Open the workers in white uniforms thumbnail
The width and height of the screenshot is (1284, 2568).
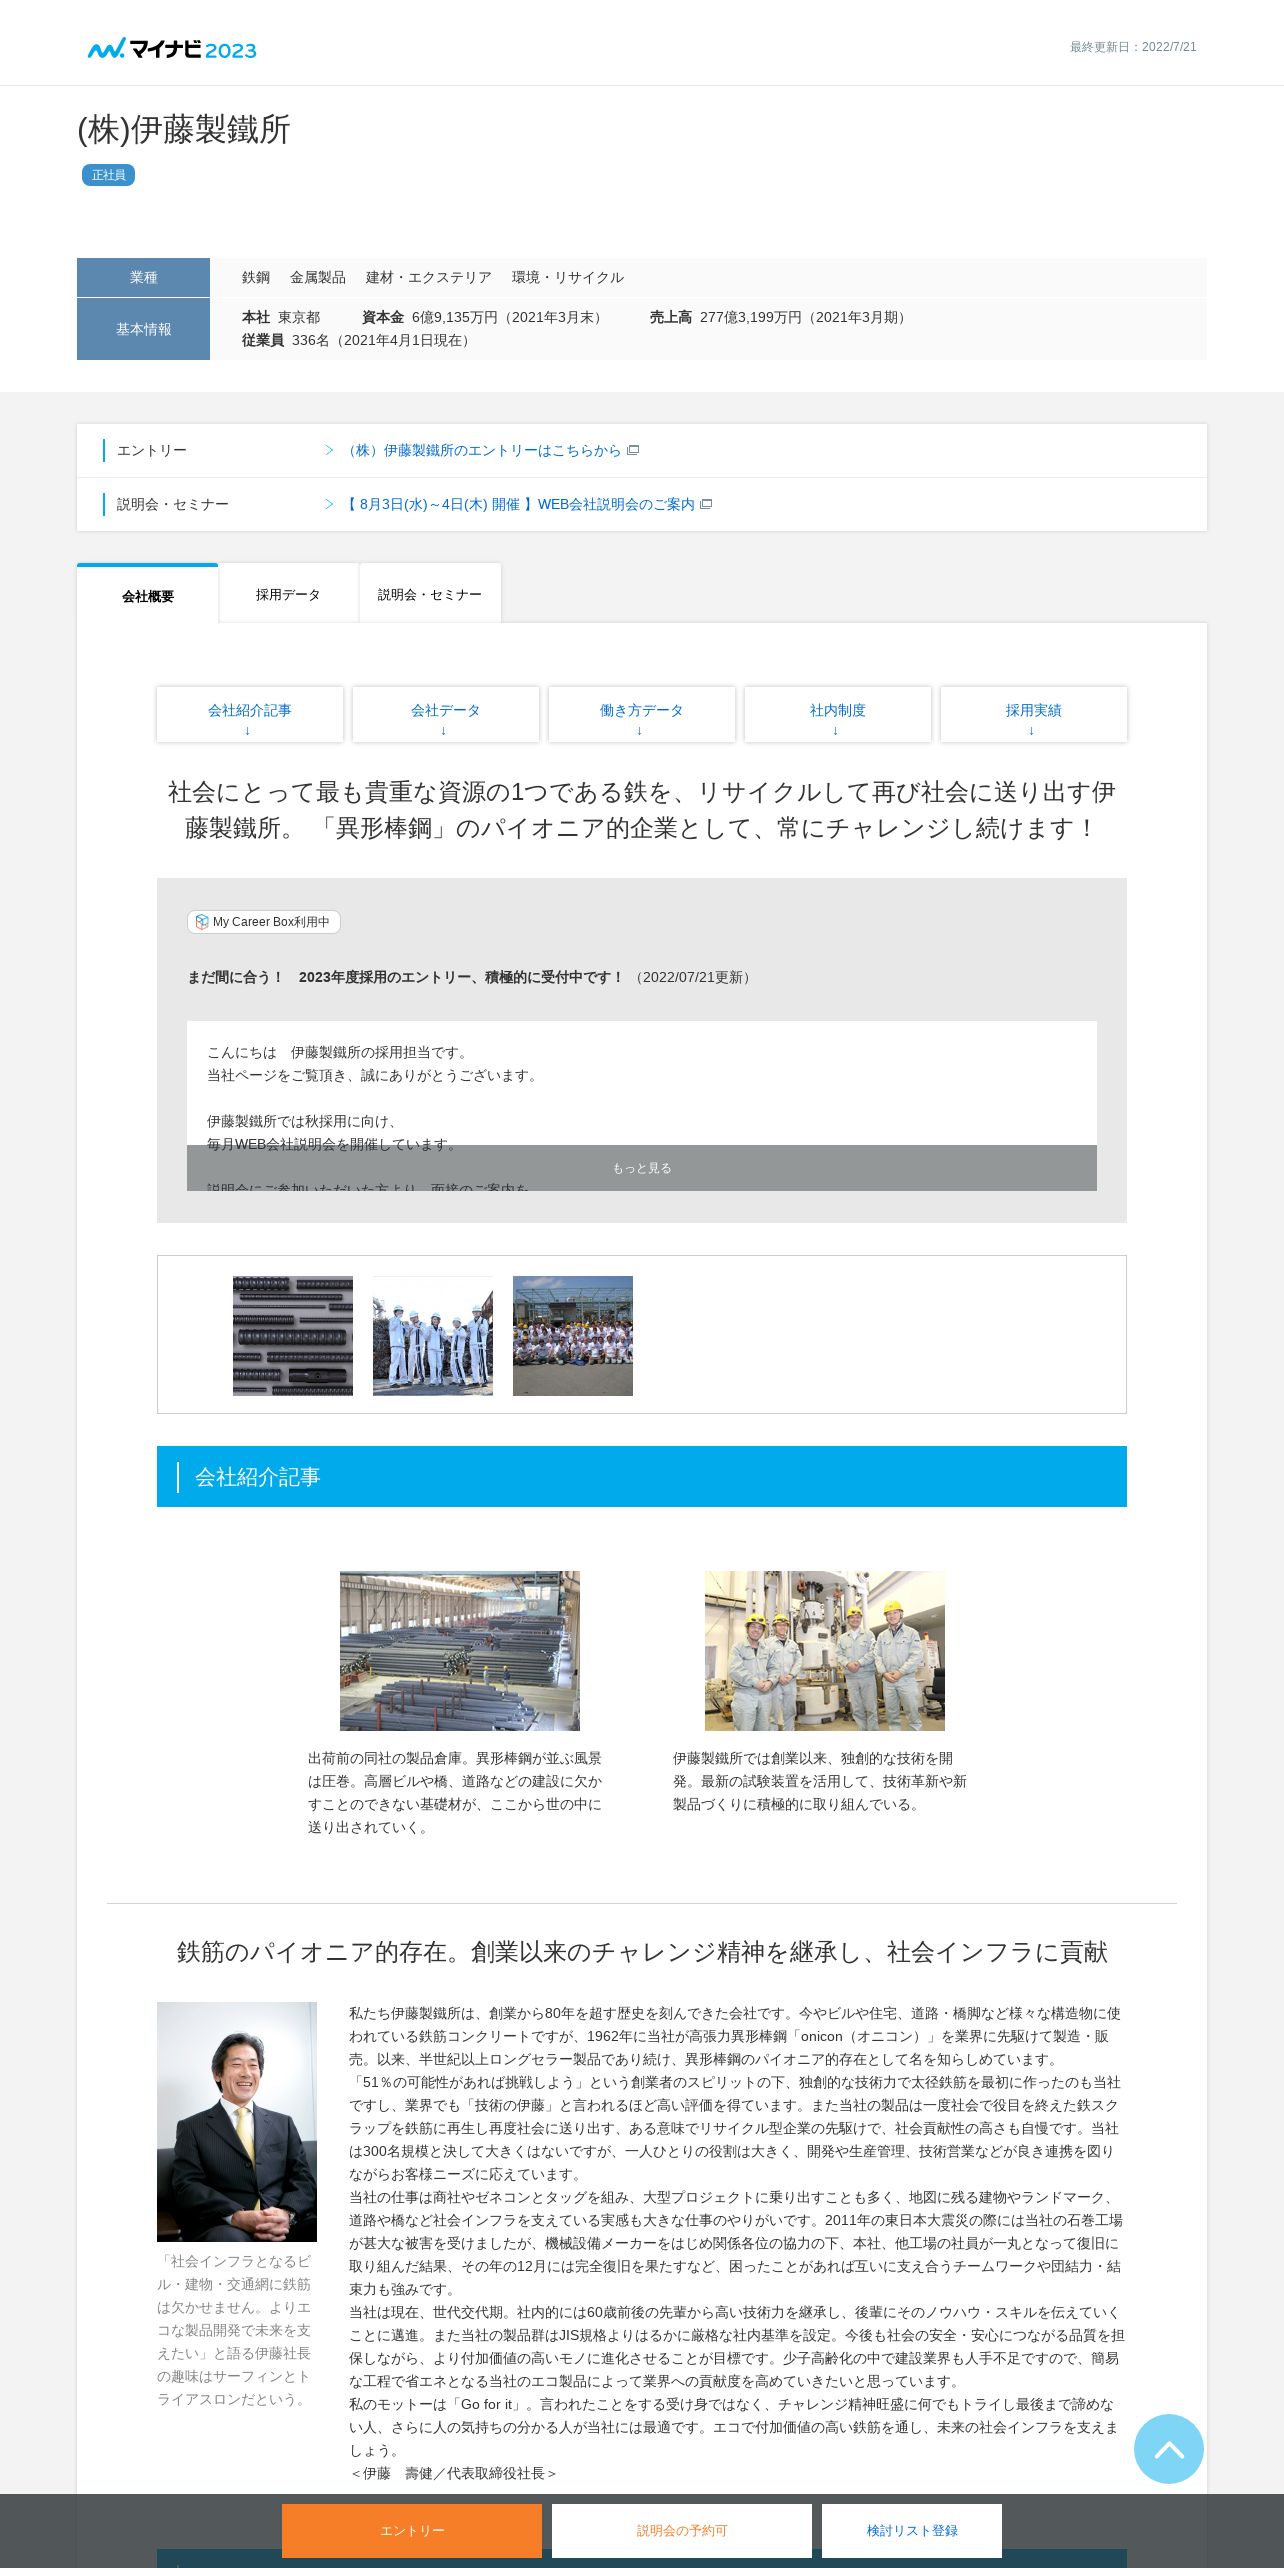coord(433,1336)
